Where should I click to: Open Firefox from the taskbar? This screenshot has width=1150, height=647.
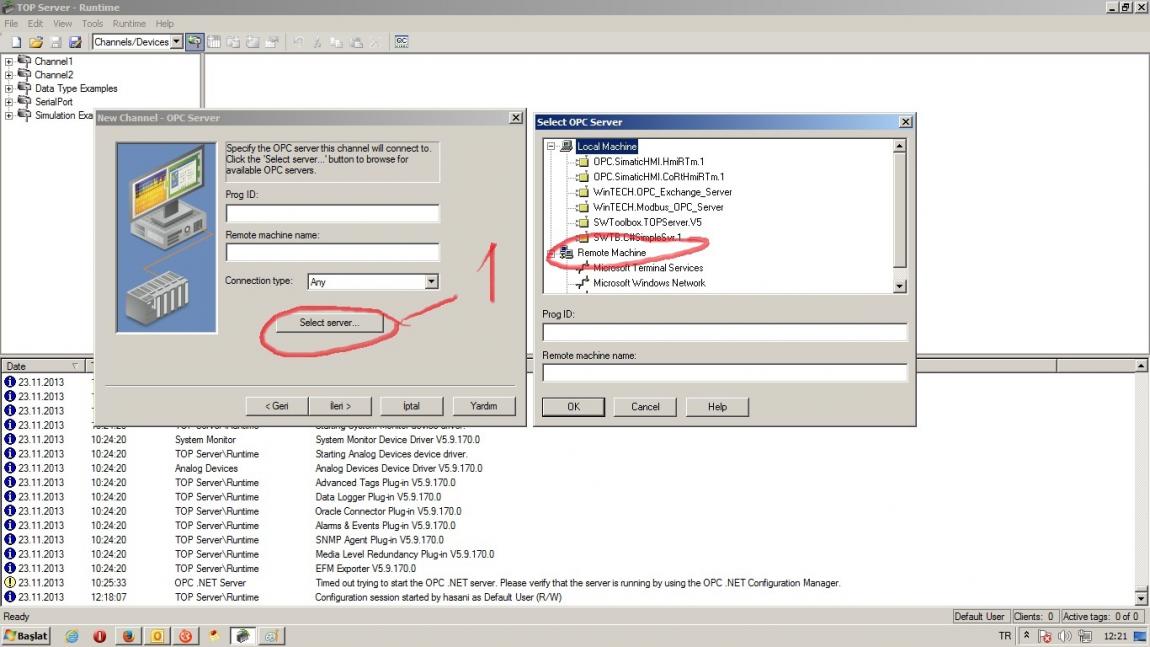[x=128, y=636]
